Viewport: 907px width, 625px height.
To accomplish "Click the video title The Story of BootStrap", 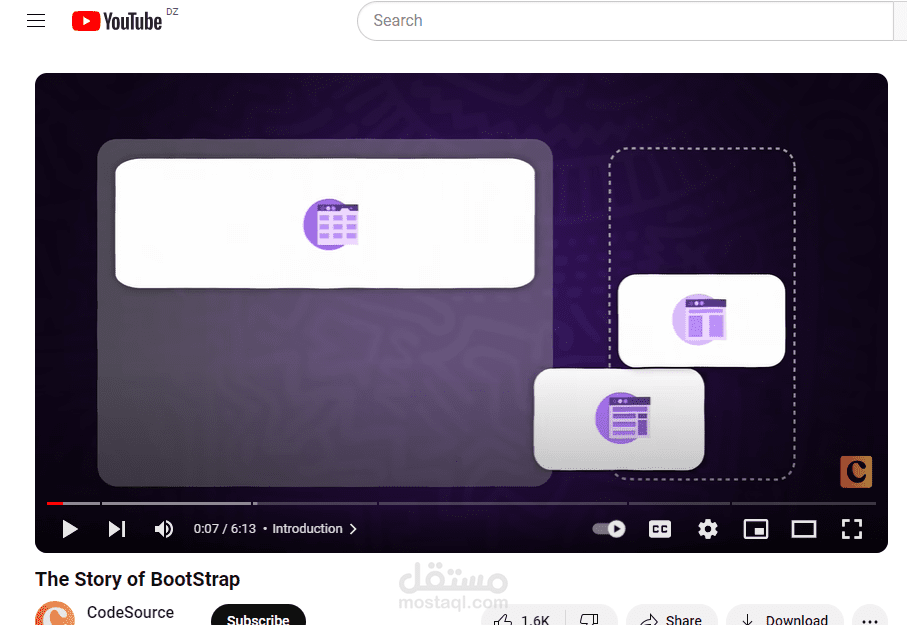I will [138, 579].
